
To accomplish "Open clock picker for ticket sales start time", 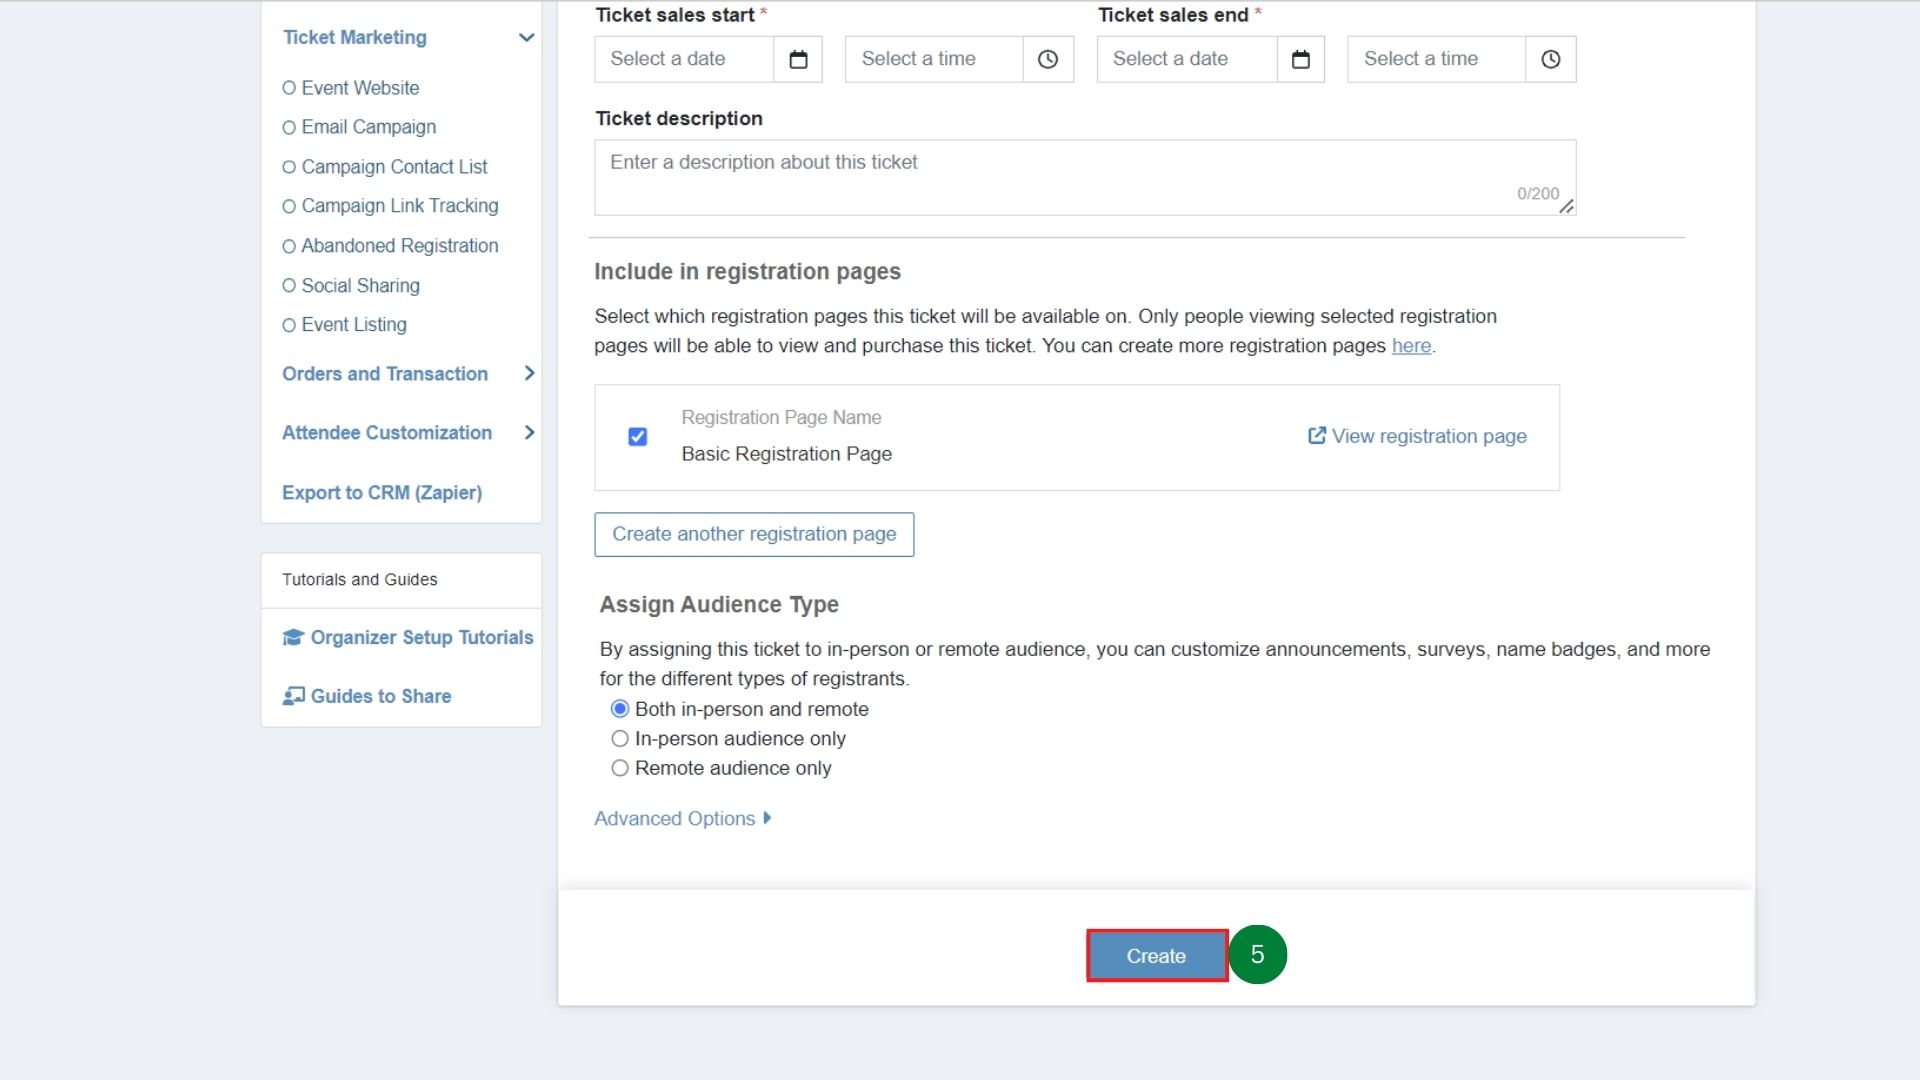I will [x=1048, y=59].
